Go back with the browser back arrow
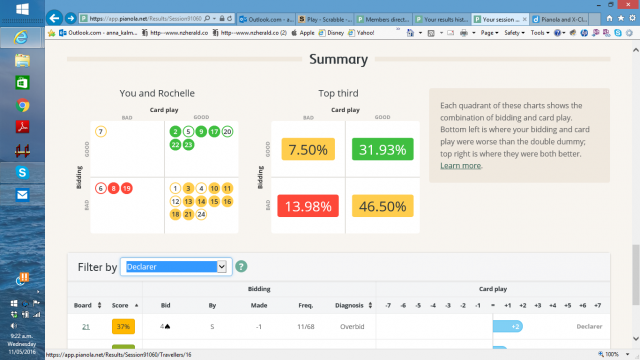Viewport: 640px width, 360px height. [54, 18]
